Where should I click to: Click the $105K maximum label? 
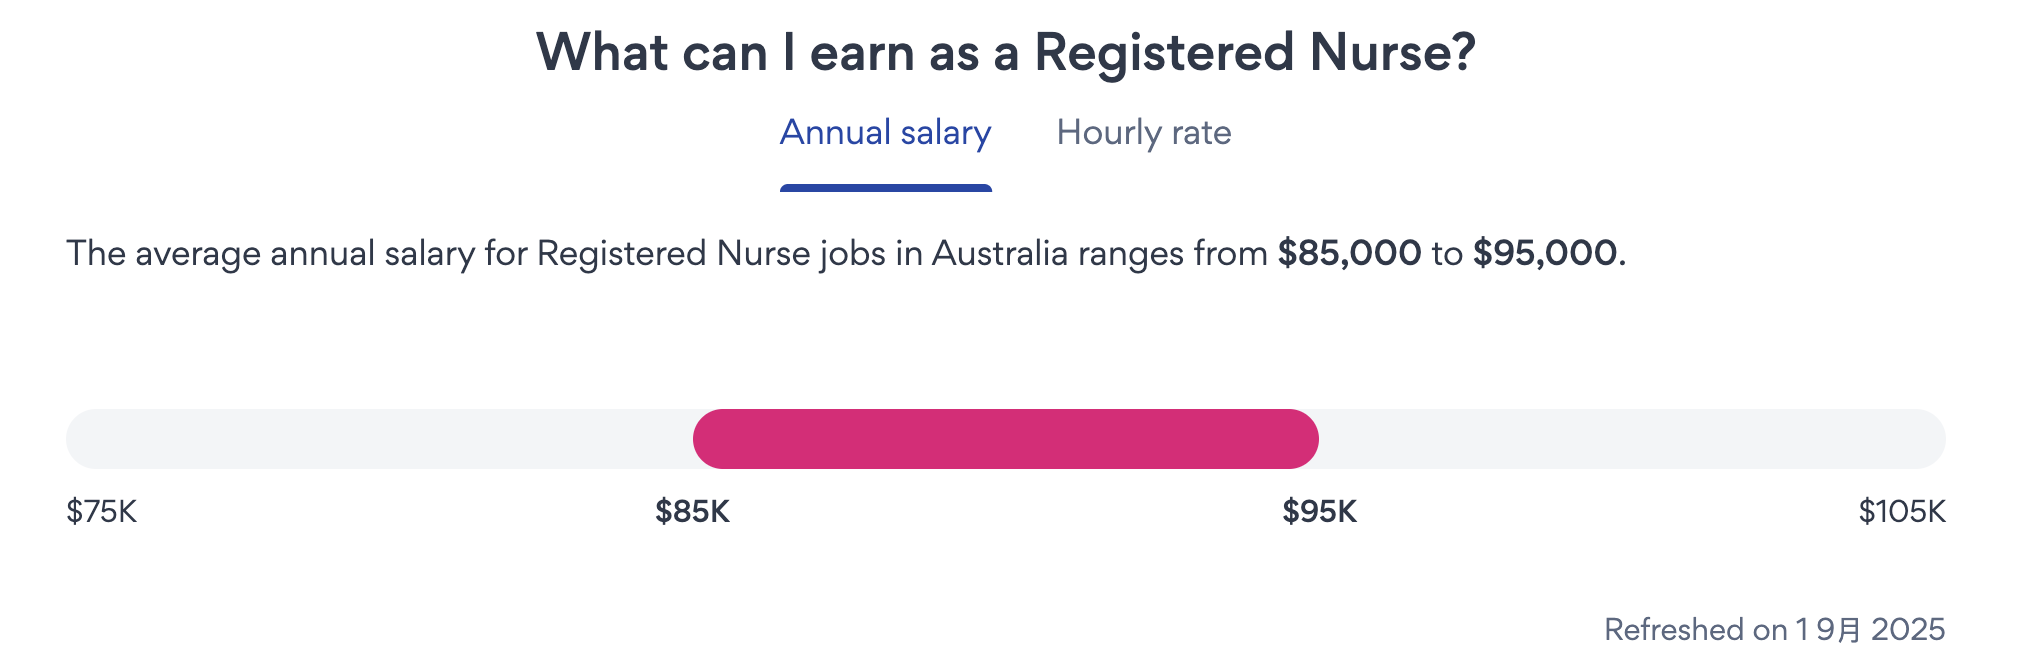click(1901, 512)
